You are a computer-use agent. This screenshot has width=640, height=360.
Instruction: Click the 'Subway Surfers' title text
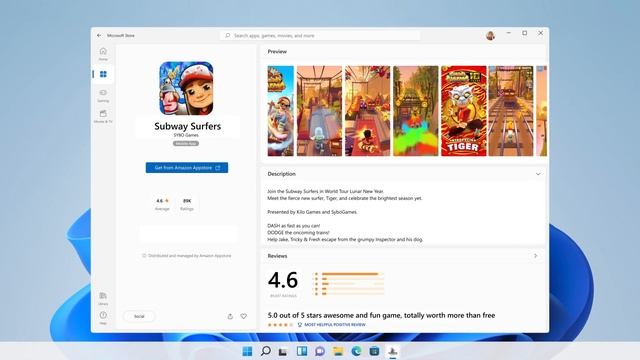[x=188, y=126]
